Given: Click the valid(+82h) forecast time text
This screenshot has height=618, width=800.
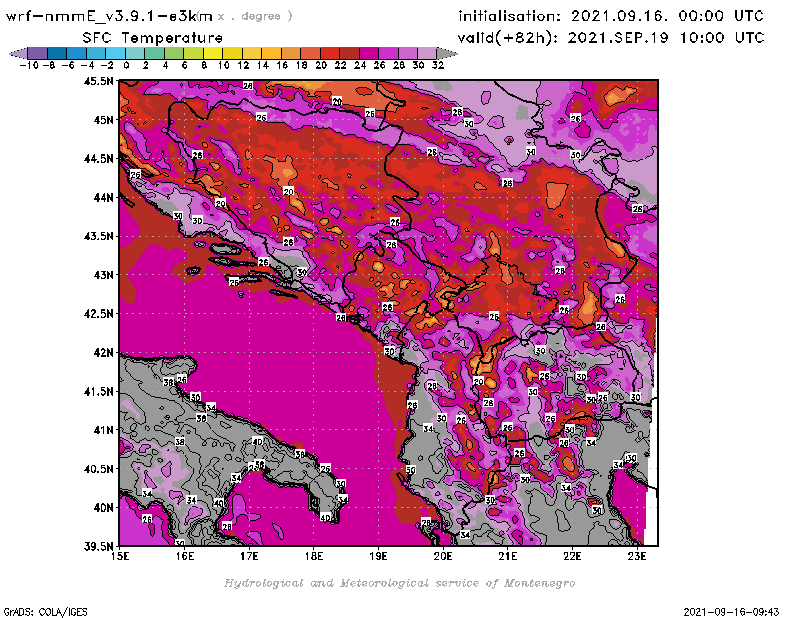Looking at the screenshot, I should tap(611, 38).
